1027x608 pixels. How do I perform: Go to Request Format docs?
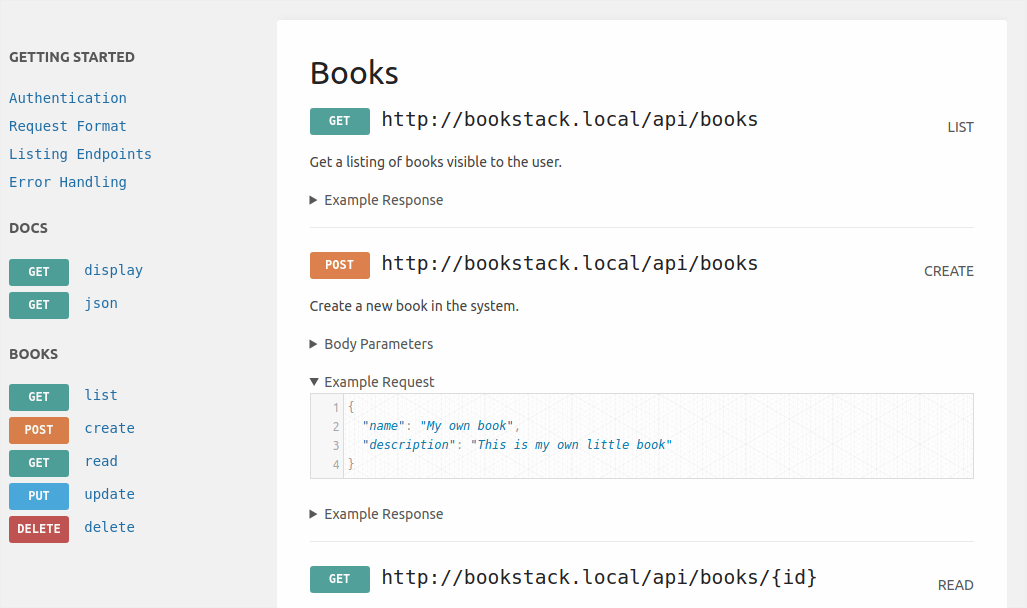point(67,126)
